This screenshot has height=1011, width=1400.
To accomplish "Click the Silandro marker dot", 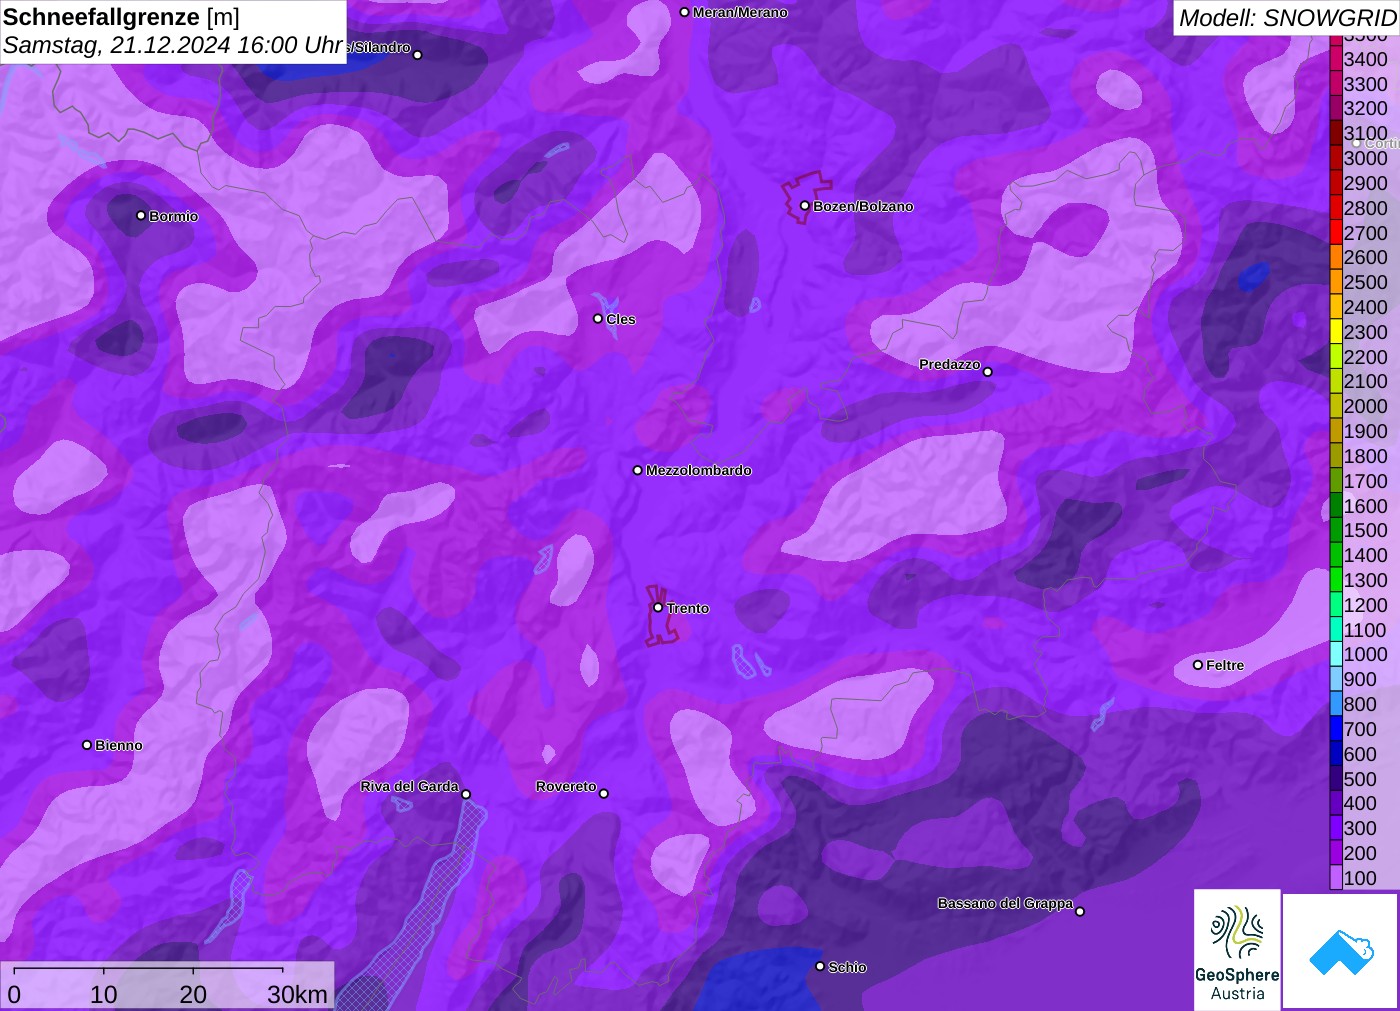I will 418,55.
